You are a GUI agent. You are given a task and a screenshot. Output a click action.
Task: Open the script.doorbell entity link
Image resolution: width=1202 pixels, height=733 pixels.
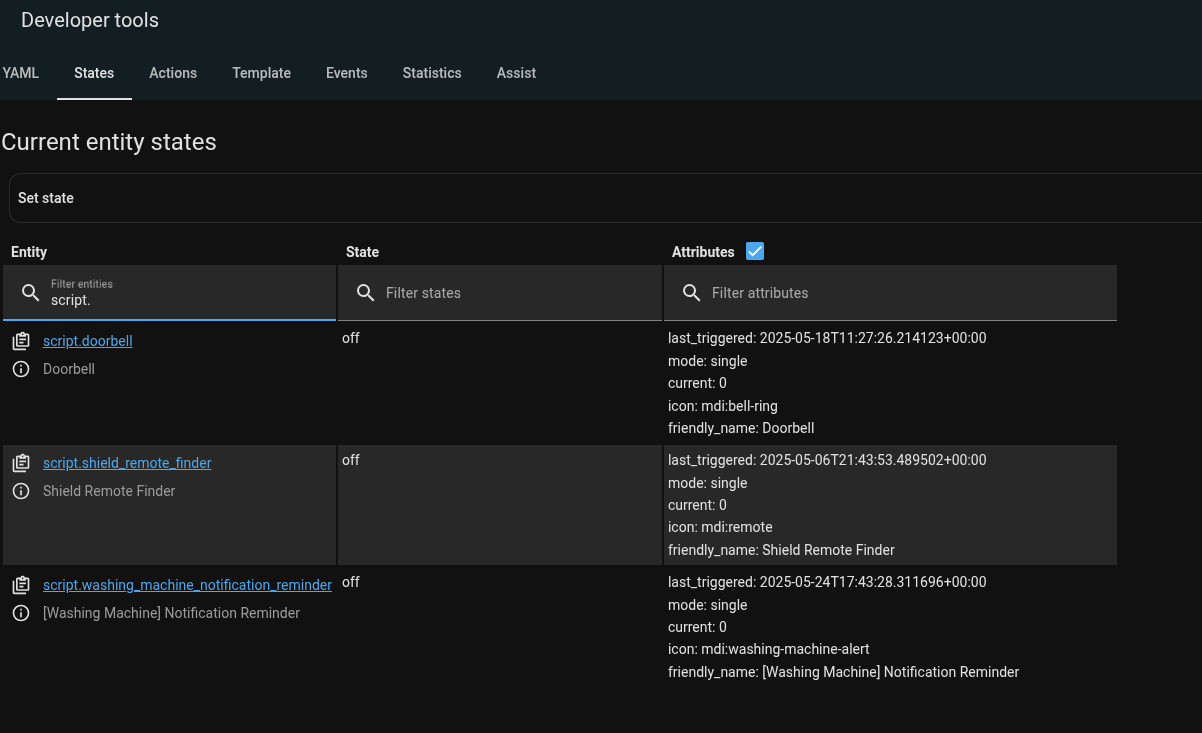tap(88, 341)
